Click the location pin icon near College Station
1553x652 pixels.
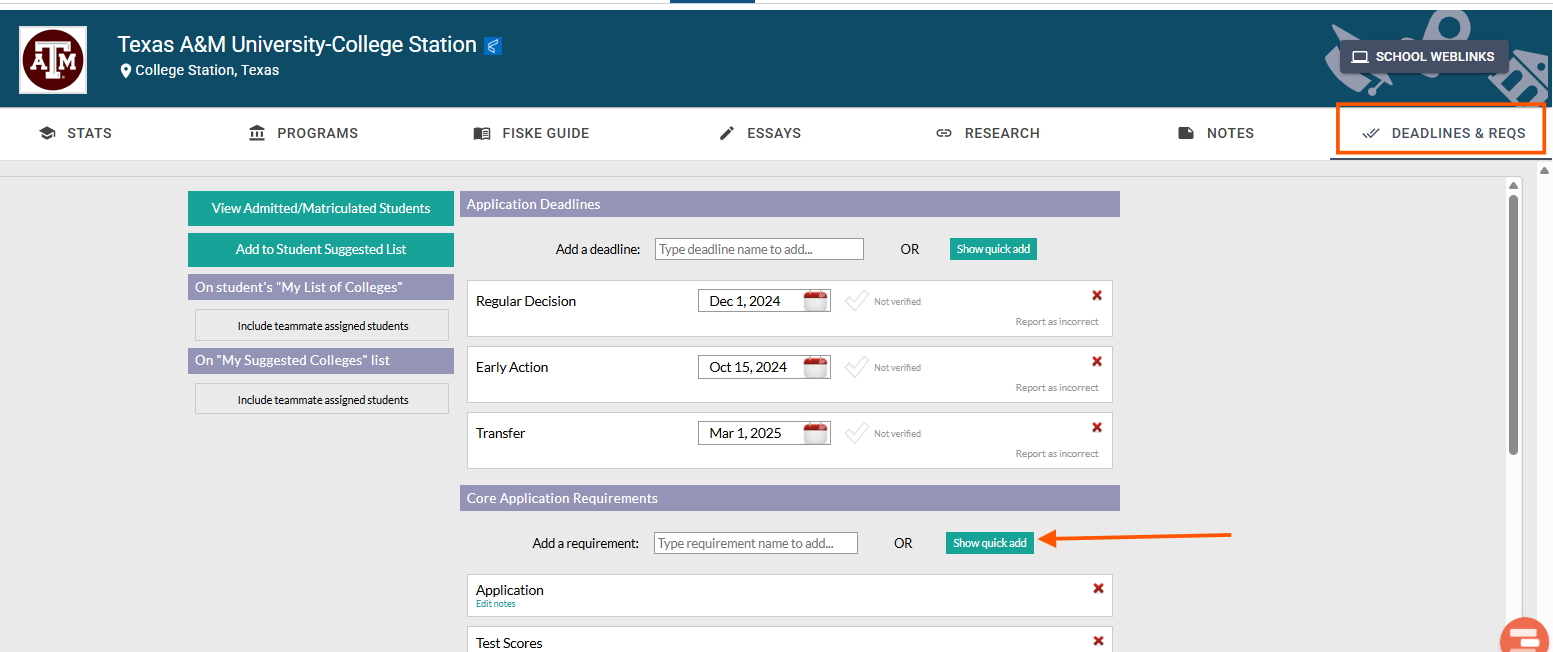tap(126, 71)
